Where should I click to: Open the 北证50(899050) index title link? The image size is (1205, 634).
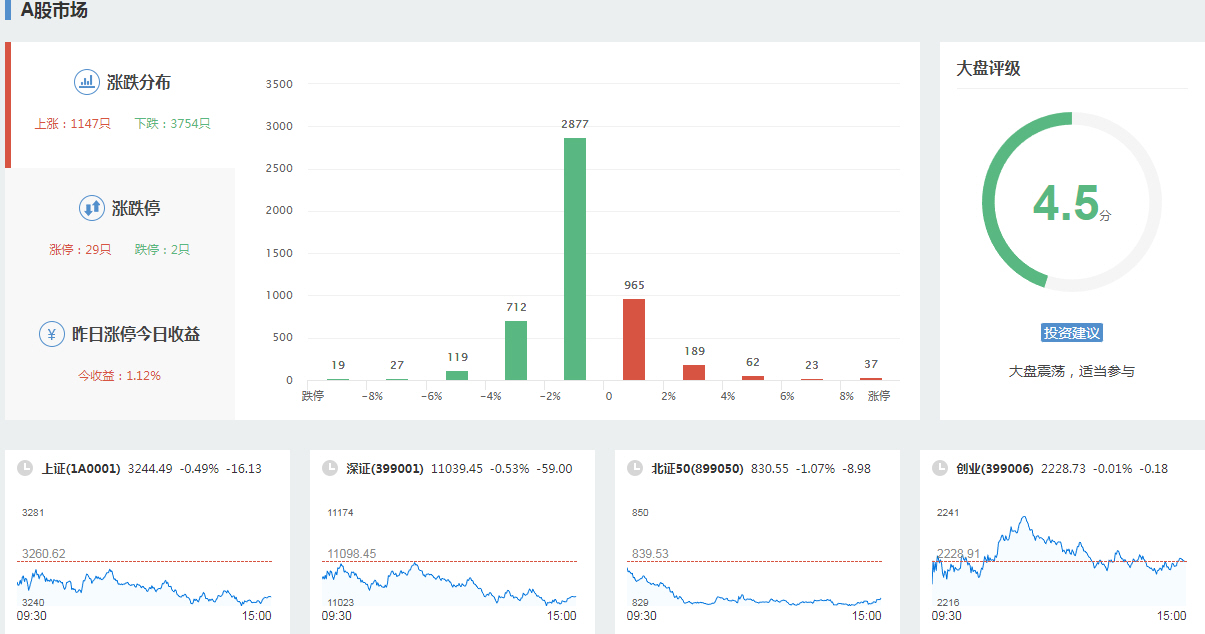coord(697,468)
